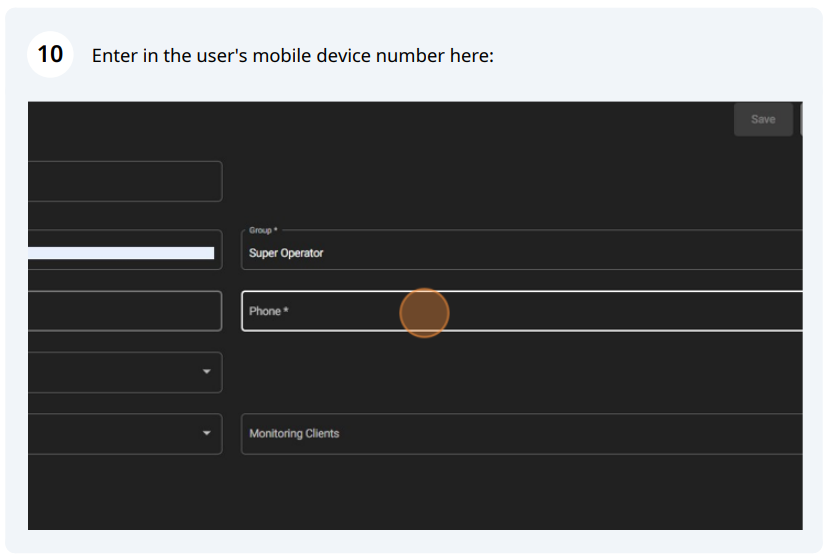Expand the lower left dropdown arrow
The image size is (832, 558).
207,433
